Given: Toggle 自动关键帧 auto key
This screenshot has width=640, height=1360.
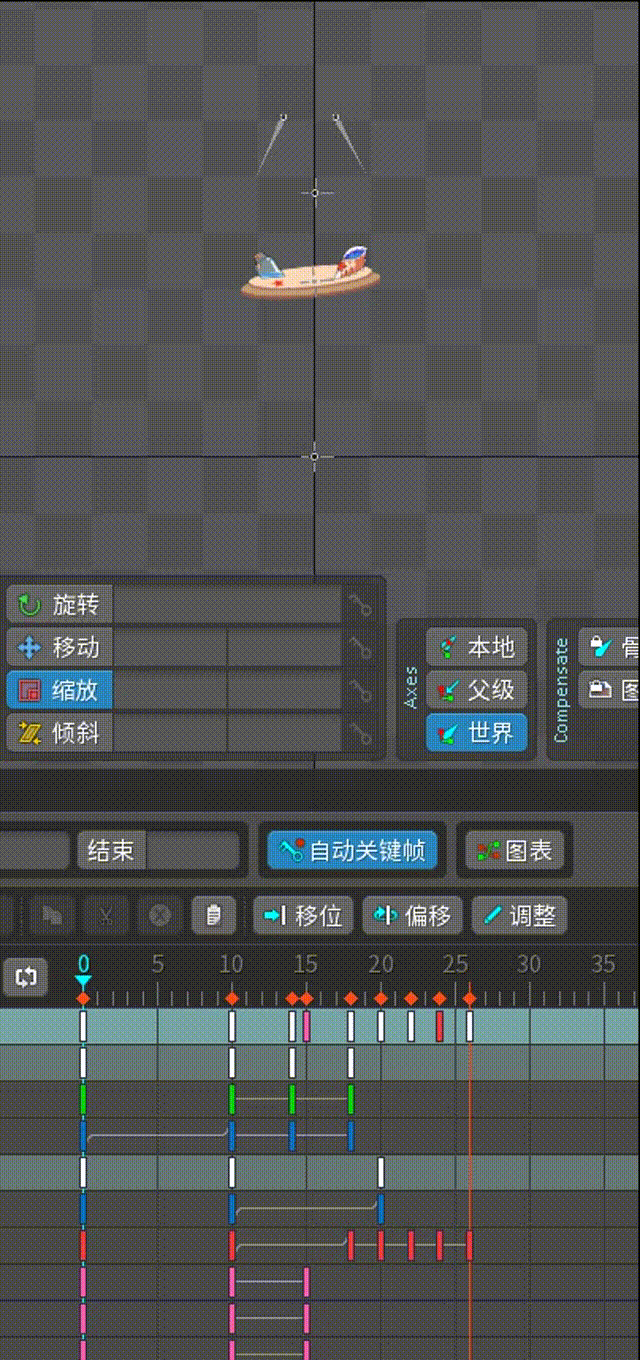Looking at the screenshot, I should click(x=352, y=851).
